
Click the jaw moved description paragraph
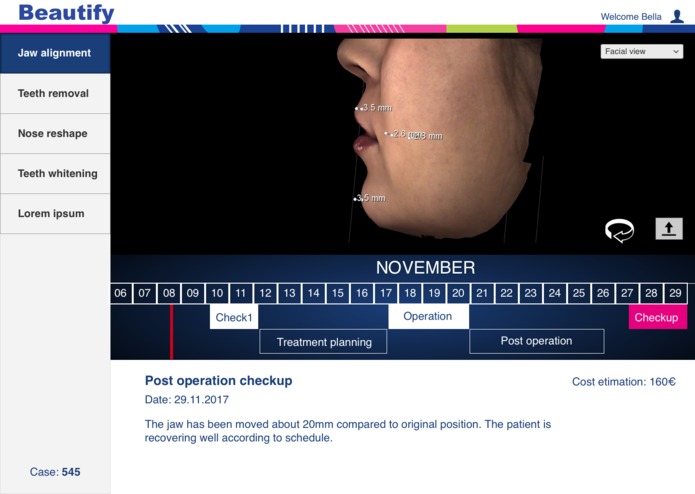tap(348, 431)
